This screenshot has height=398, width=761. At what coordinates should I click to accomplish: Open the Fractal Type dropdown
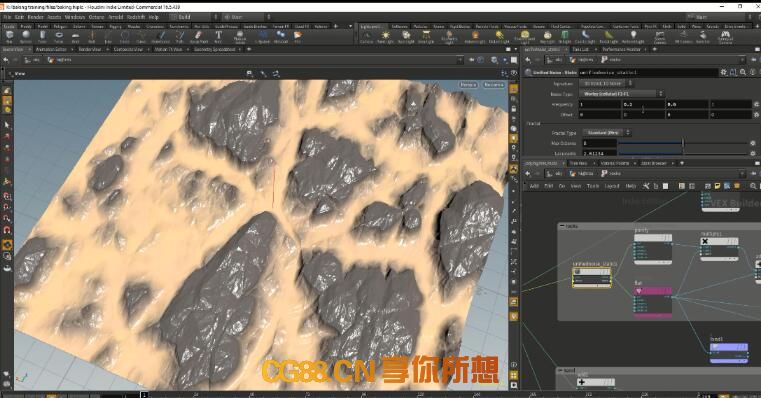coord(606,133)
